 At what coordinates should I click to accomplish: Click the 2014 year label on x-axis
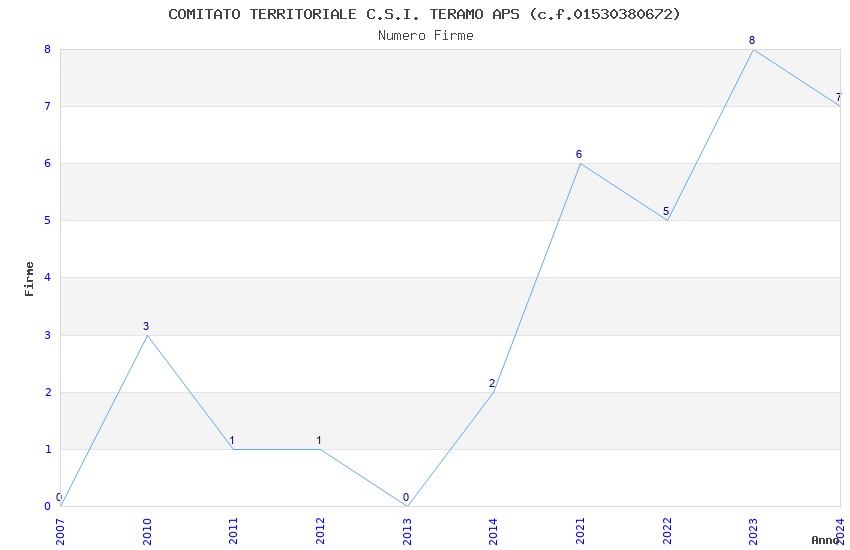click(x=493, y=532)
